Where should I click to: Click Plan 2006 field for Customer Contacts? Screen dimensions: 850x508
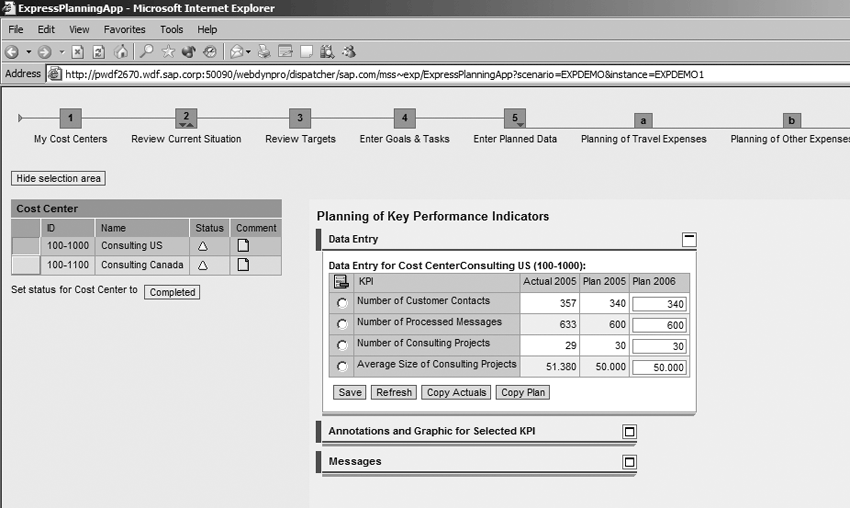pos(660,304)
